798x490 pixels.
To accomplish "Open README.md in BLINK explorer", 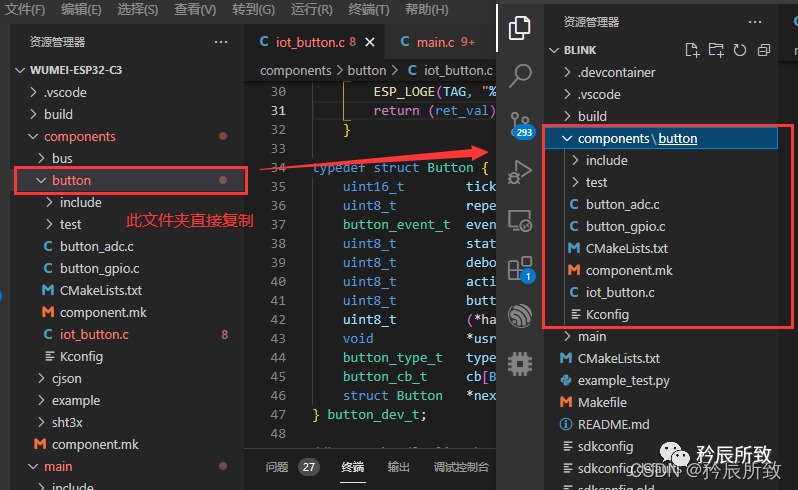I will (613, 424).
